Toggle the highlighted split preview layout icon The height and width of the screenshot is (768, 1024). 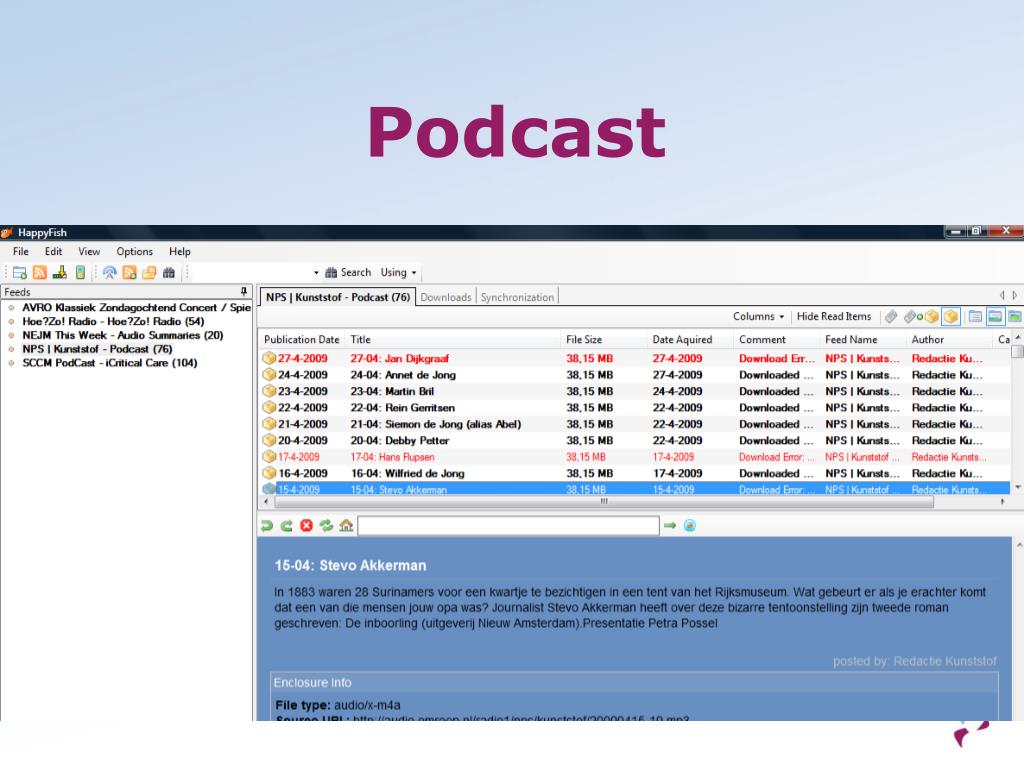[x=995, y=317]
